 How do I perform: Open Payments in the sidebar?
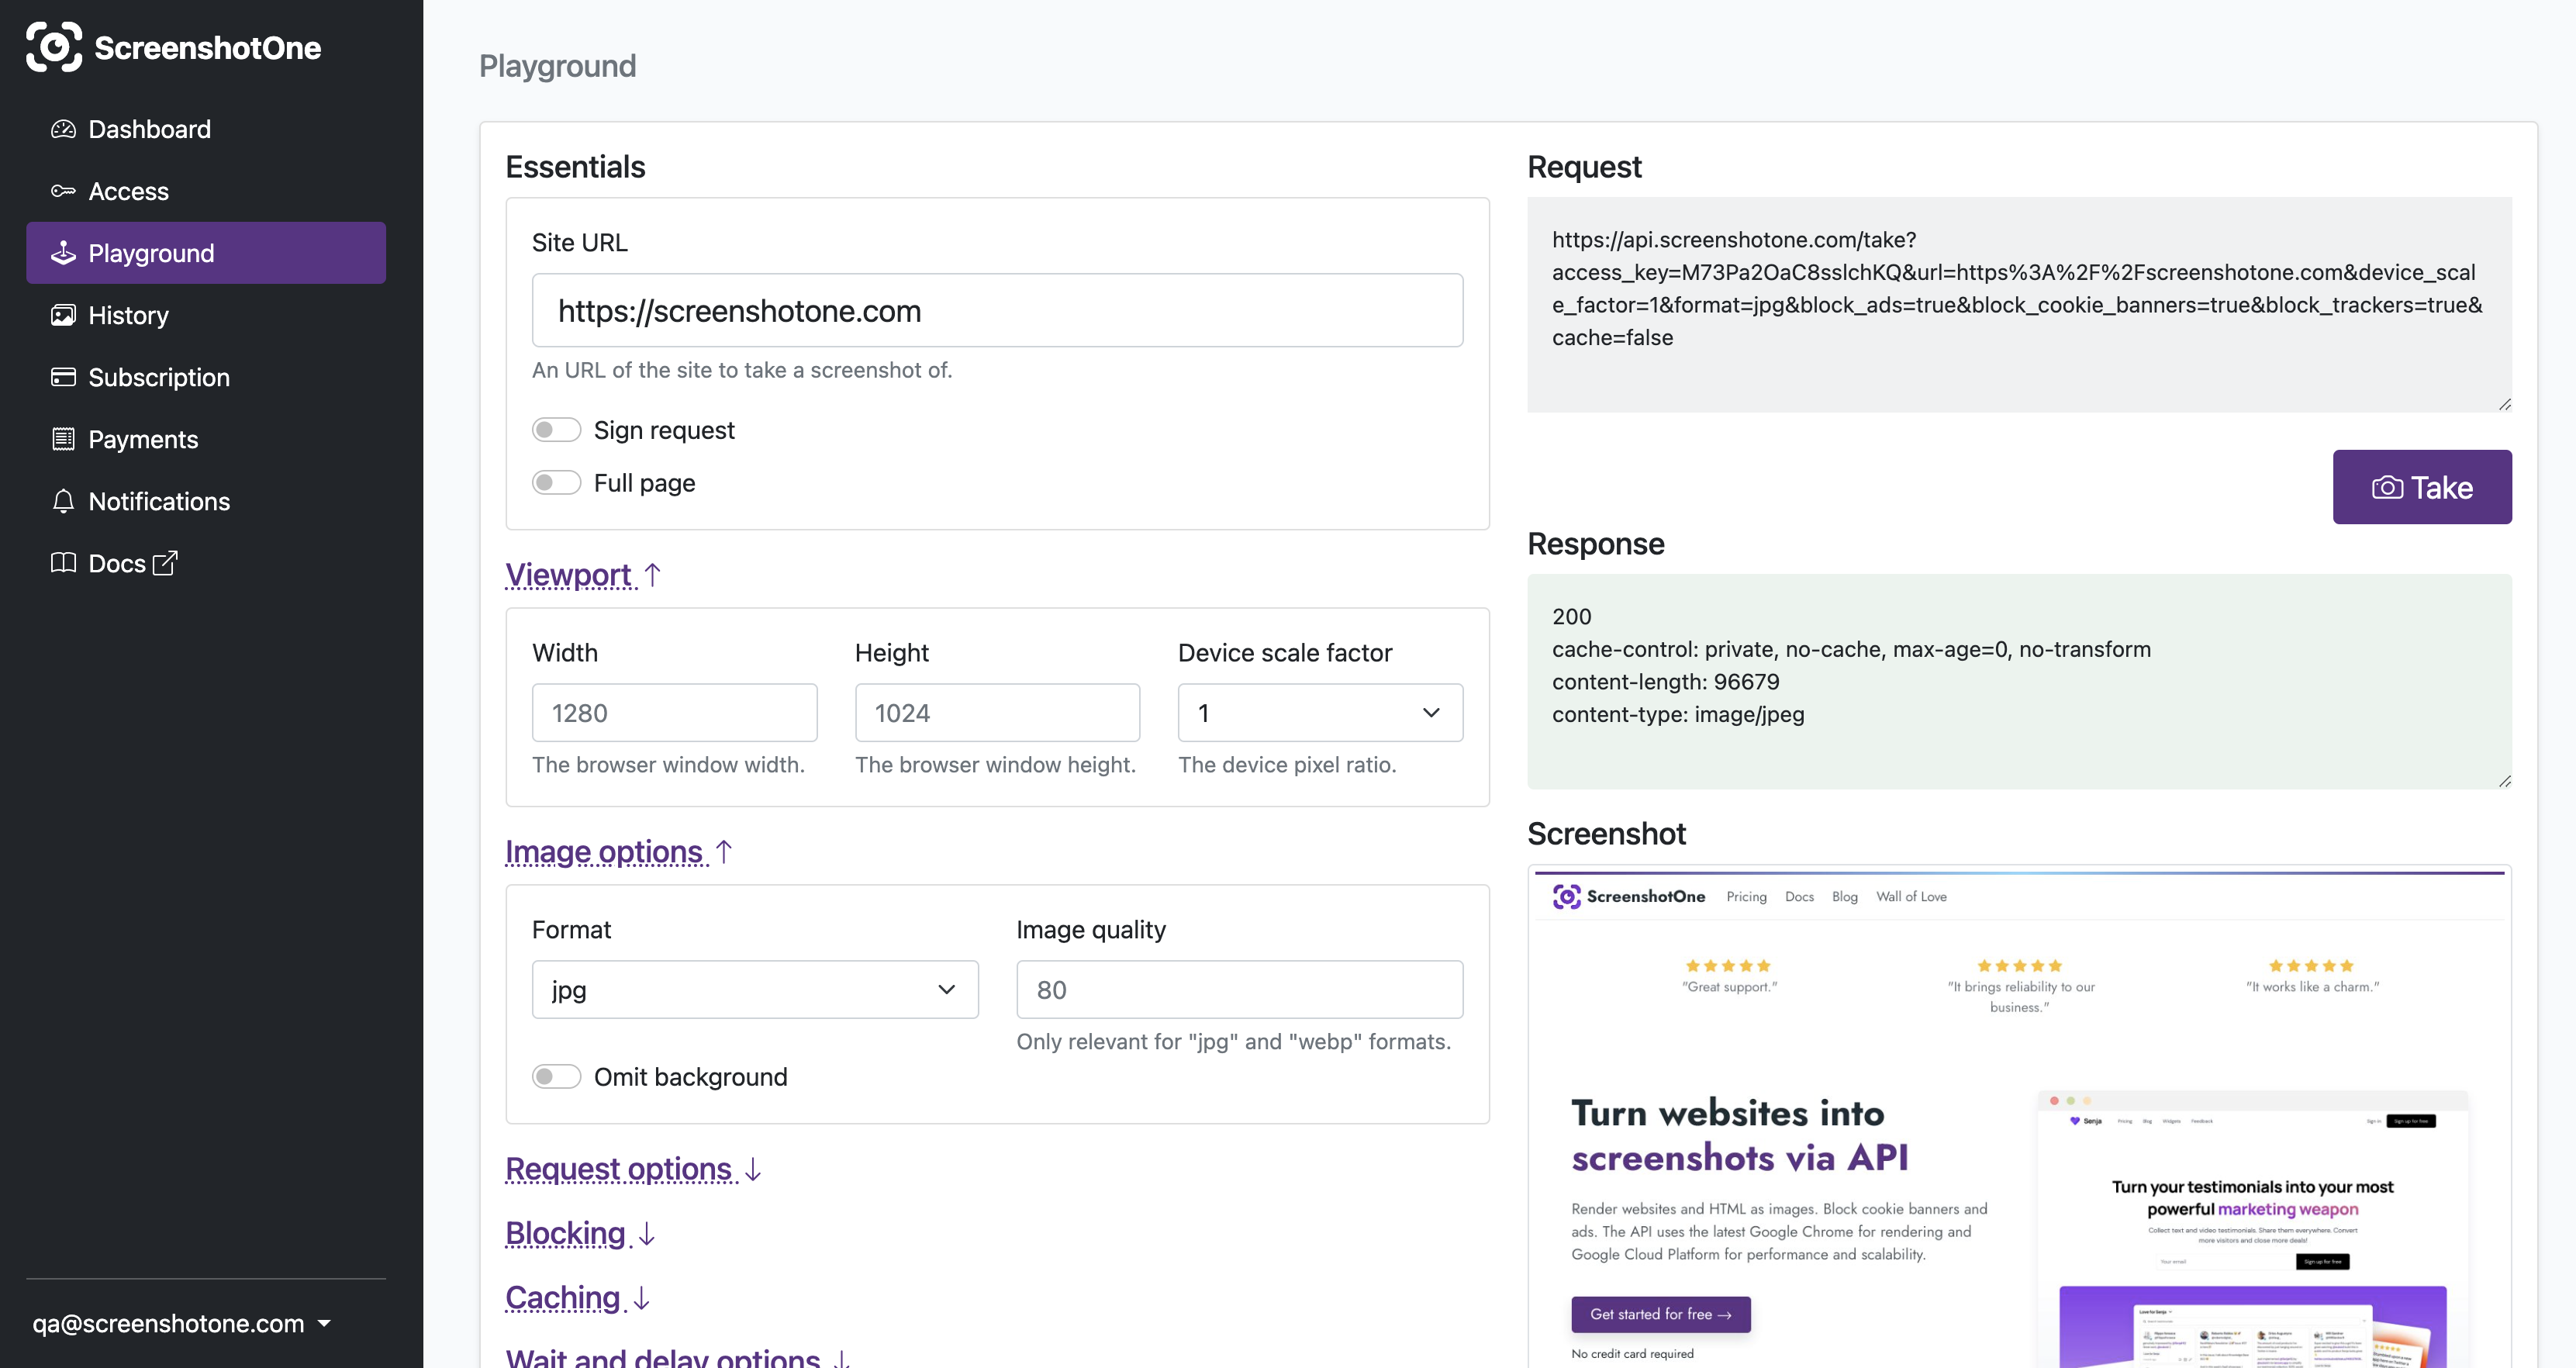[x=206, y=439]
